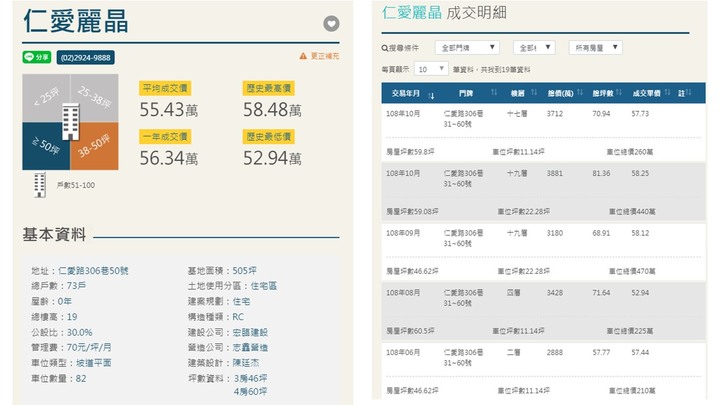Click the building icon in chart center
The width and height of the screenshot is (720, 405).
pyautogui.click(x=71, y=122)
